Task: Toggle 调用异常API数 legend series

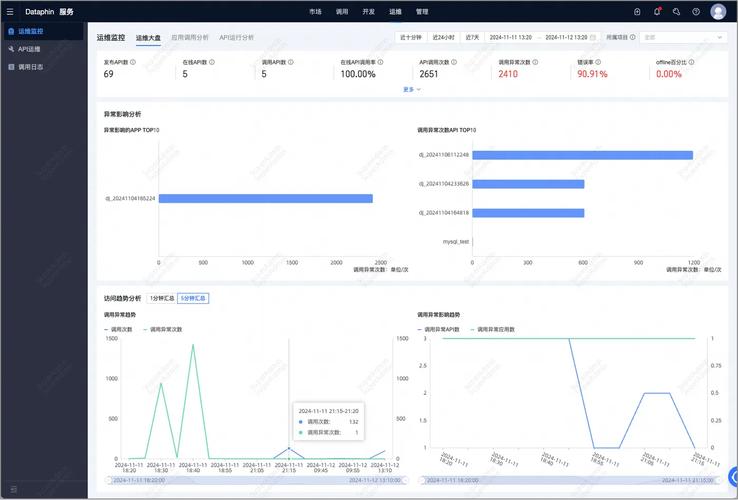Action: 438,330
